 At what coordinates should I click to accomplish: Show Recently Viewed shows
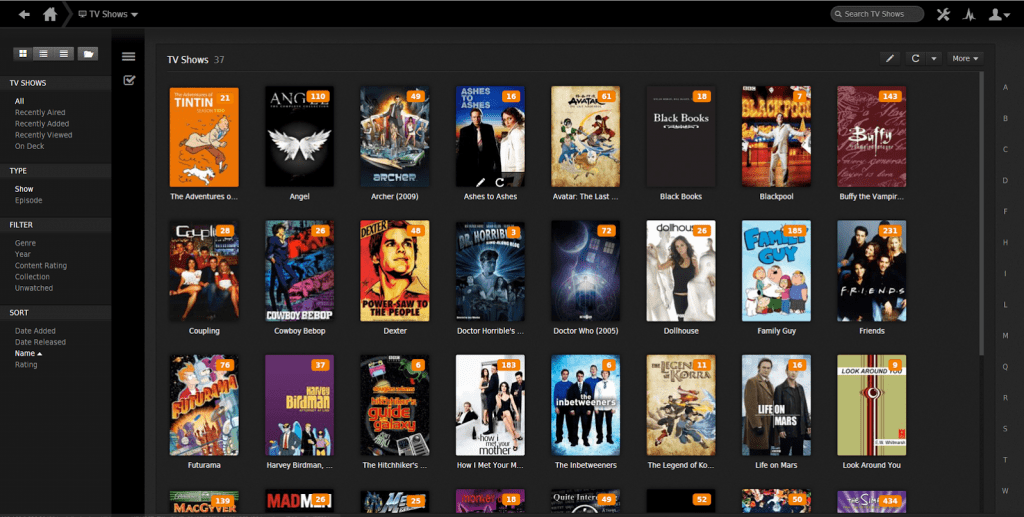point(44,135)
